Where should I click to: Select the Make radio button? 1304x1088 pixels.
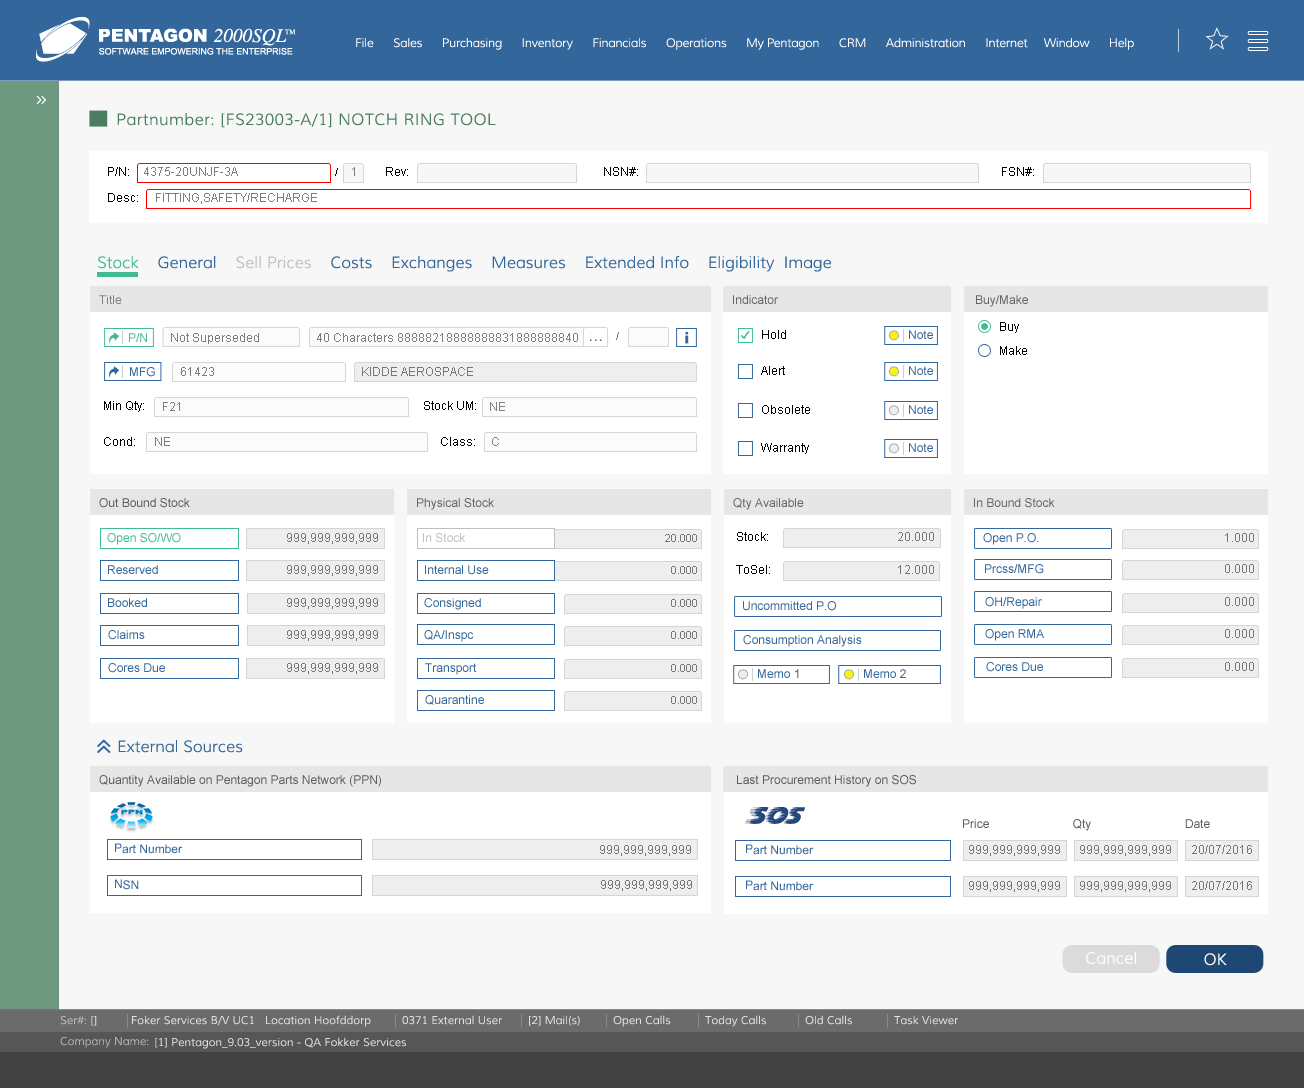coord(985,351)
